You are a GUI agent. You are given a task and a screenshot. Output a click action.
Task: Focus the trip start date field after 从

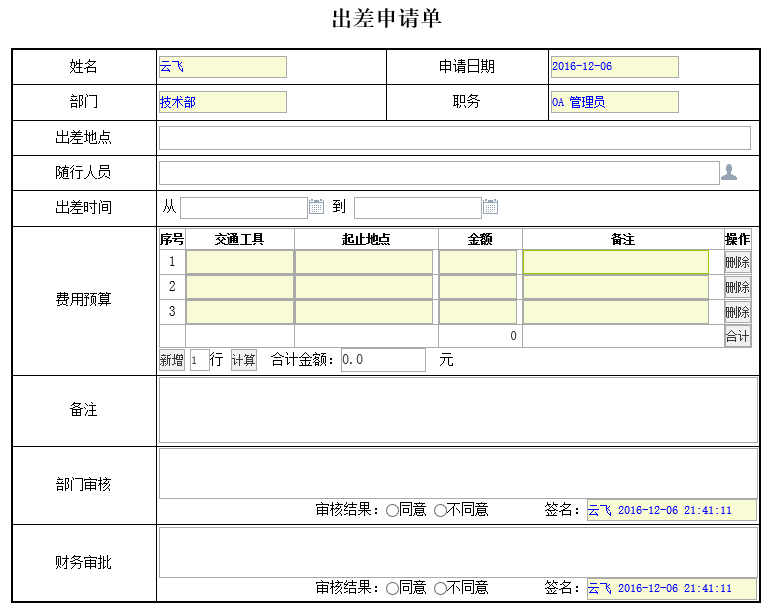[244, 208]
